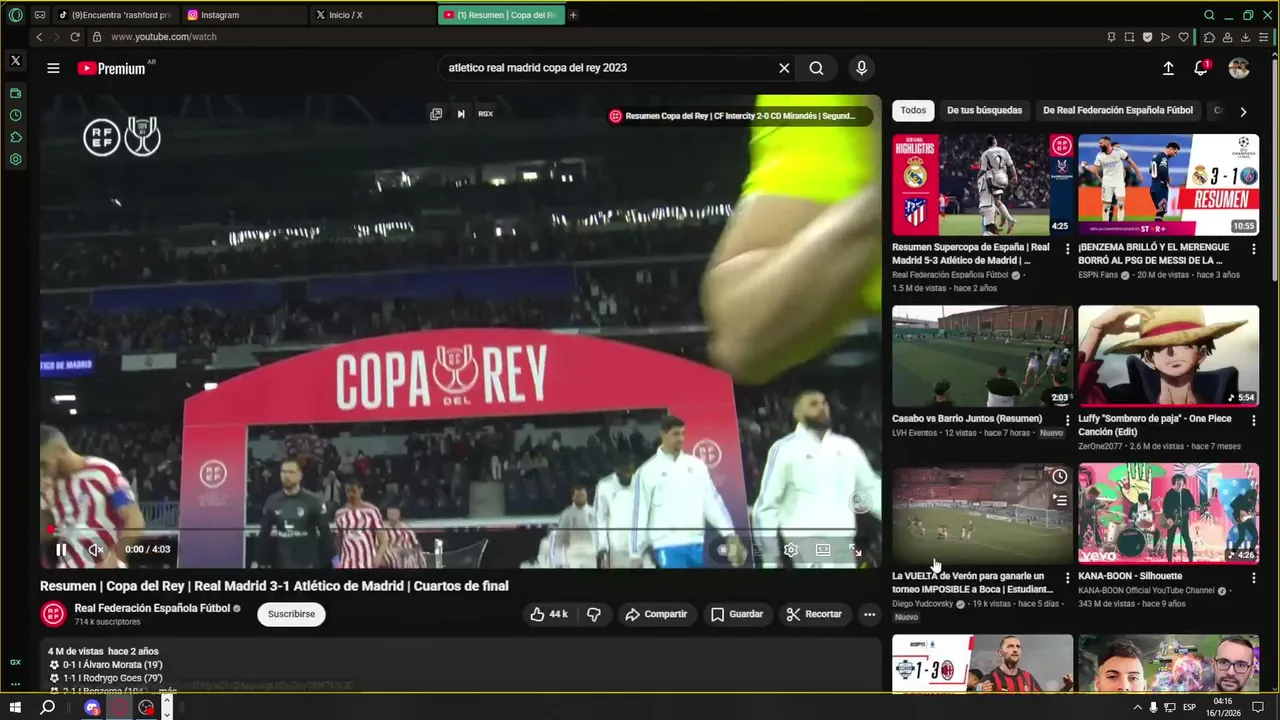1280x720 pixels.
Task: Pause the video playback
Action: [61, 549]
